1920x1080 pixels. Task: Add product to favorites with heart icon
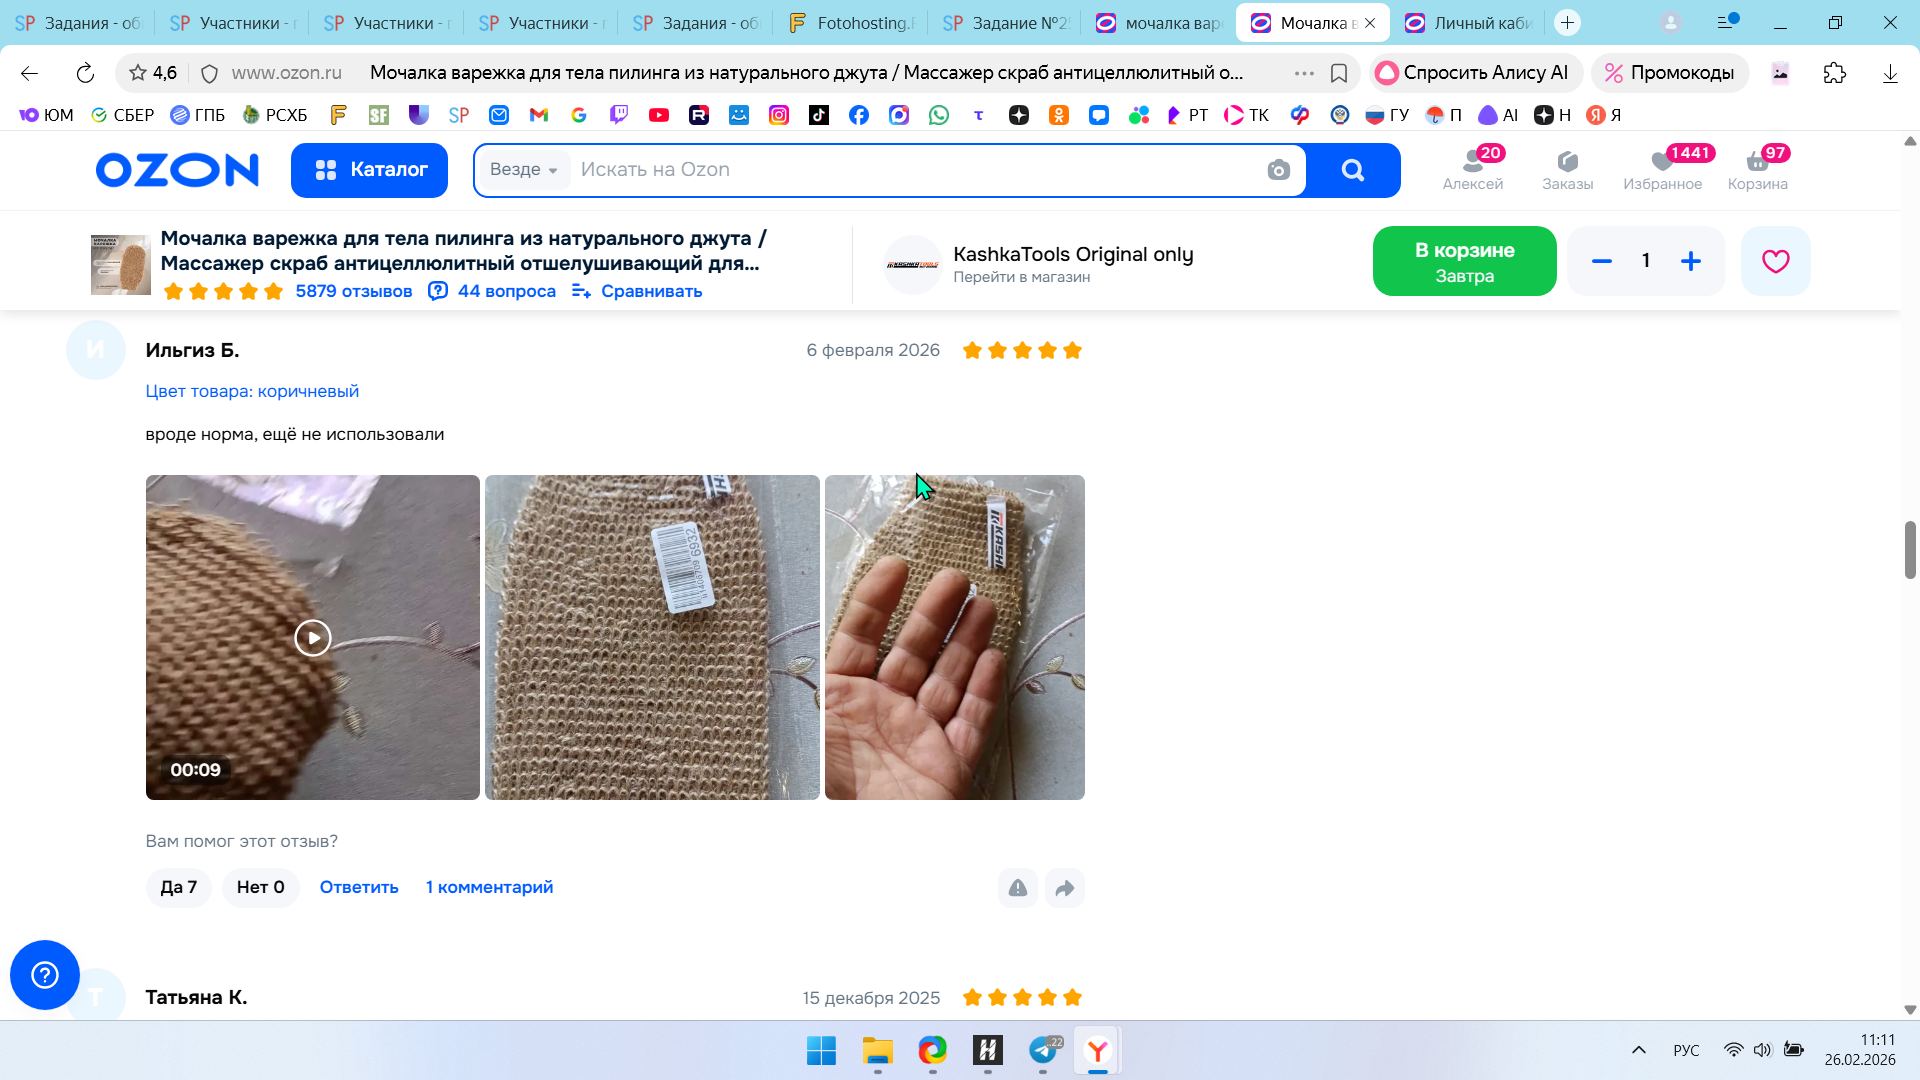(x=1775, y=261)
